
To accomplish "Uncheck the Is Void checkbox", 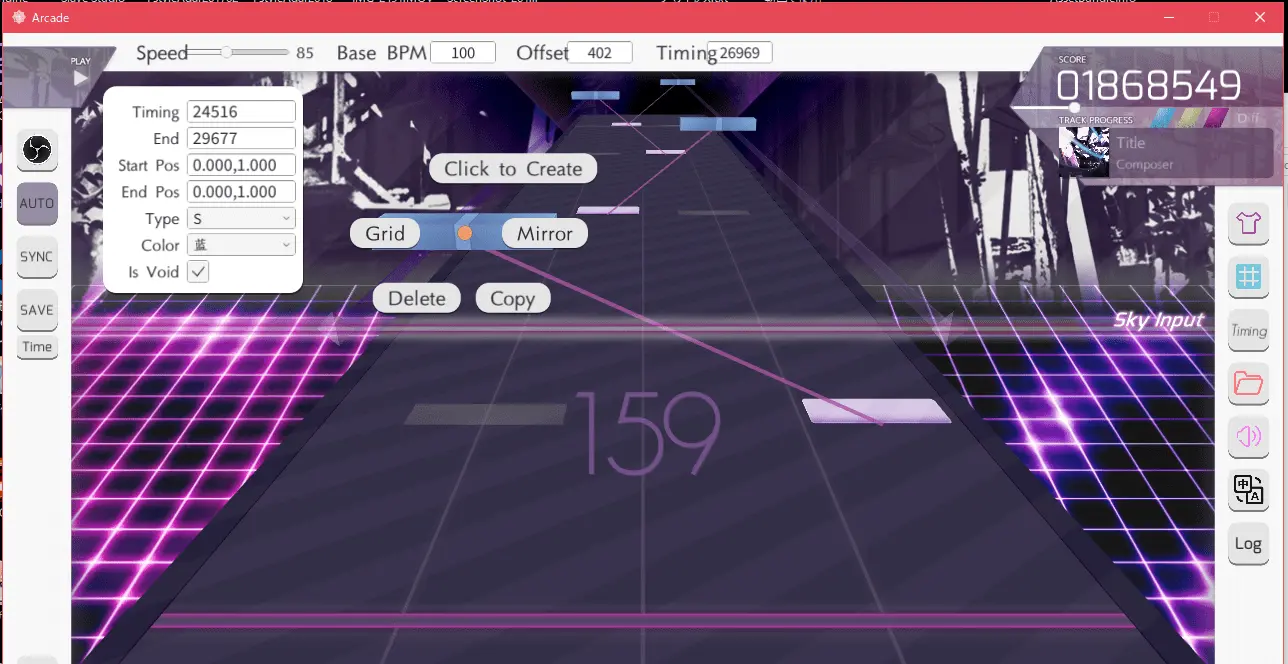I will [199, 272].
